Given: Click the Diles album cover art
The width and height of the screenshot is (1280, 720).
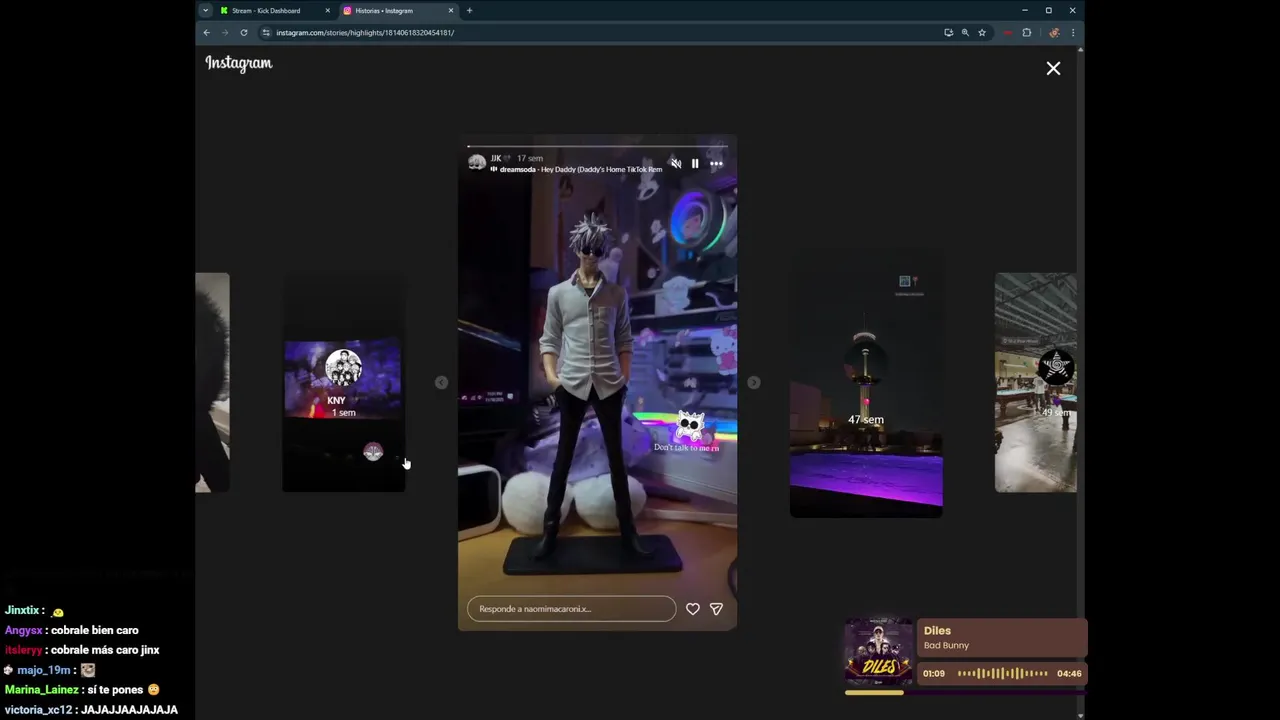Looking at the screenshot, I should (879, 651).
